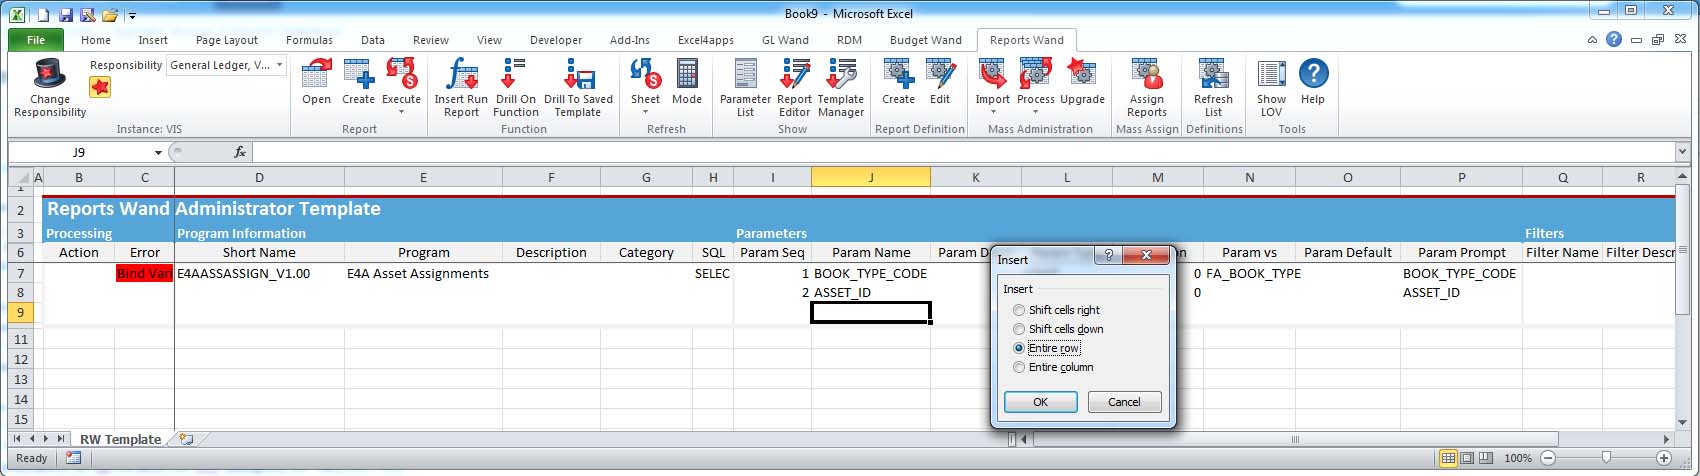Viewport: 1700px width, 476px height.
Task: Click the Insert Worksheet tab icon
Action: 186,439
